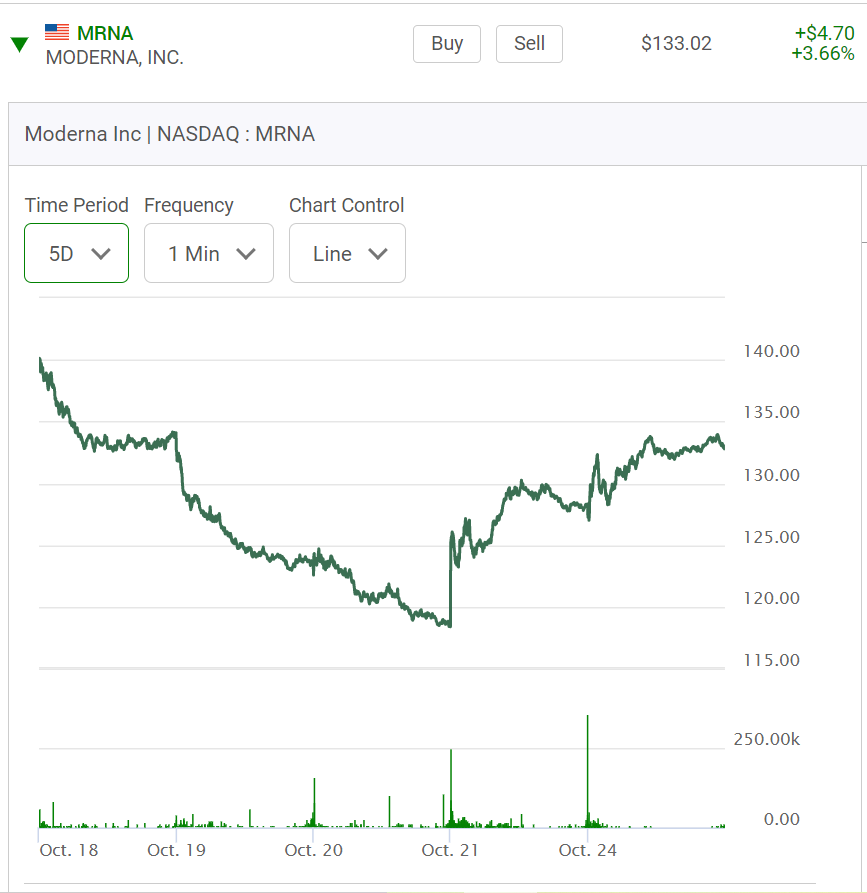This screenshot has height=893, width=867.
Task: Click the tallest volume spike at Oct. 24
Action: pos(587,770)
